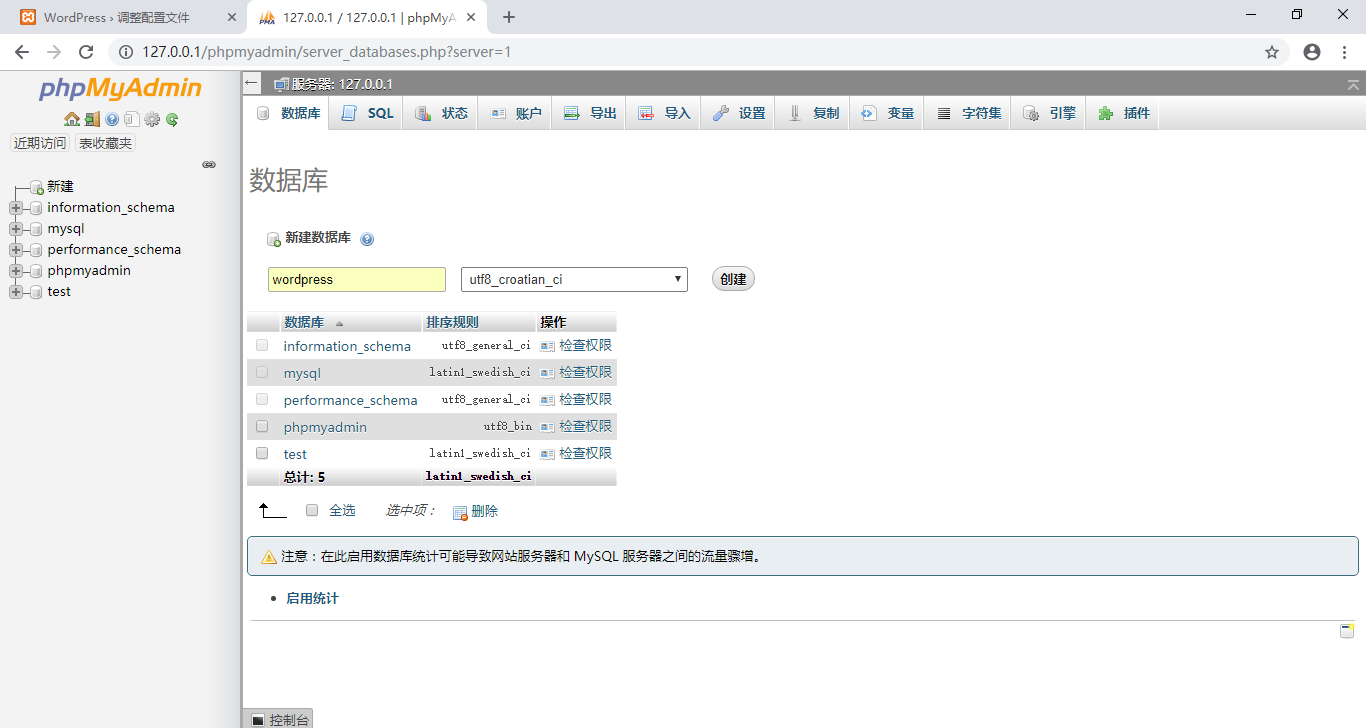Click the console icon beside 控制台

(x=258, y=720)
